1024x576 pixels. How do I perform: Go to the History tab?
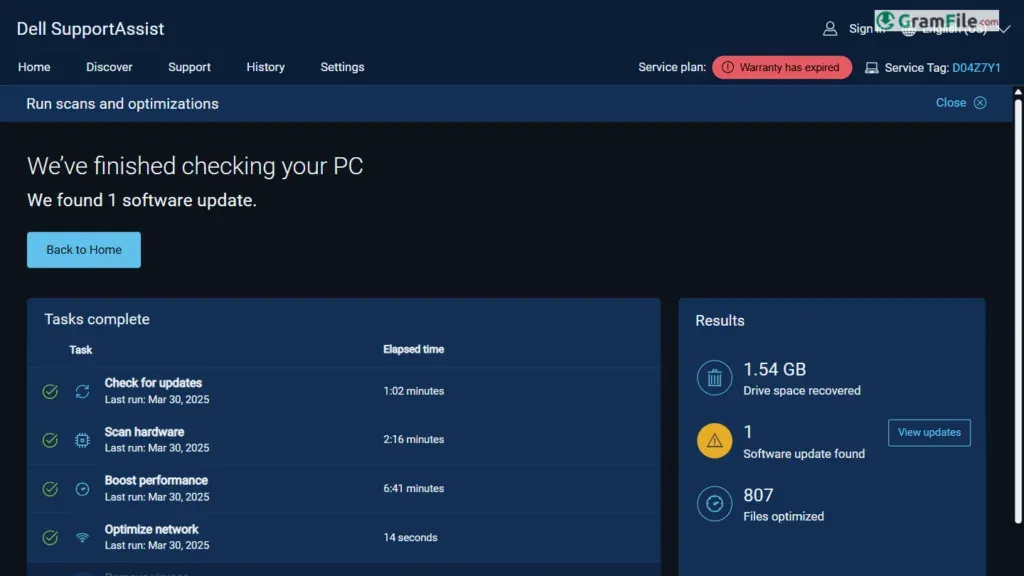pyautogui.click(x=265, y=67)
